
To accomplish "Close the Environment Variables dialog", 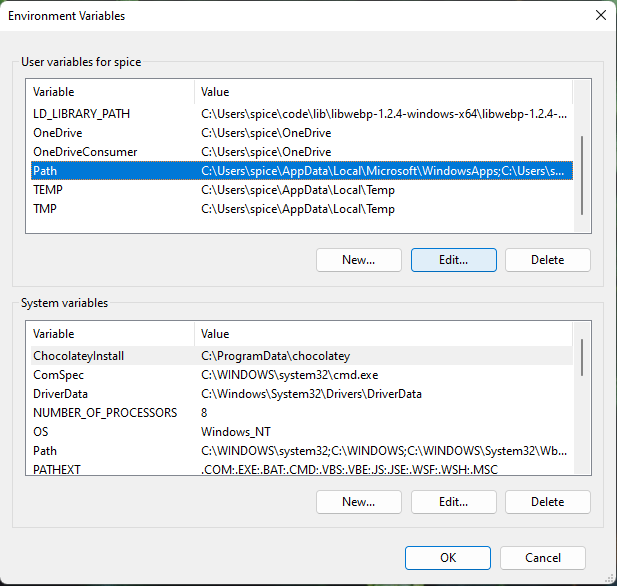I will pos(600,16).
